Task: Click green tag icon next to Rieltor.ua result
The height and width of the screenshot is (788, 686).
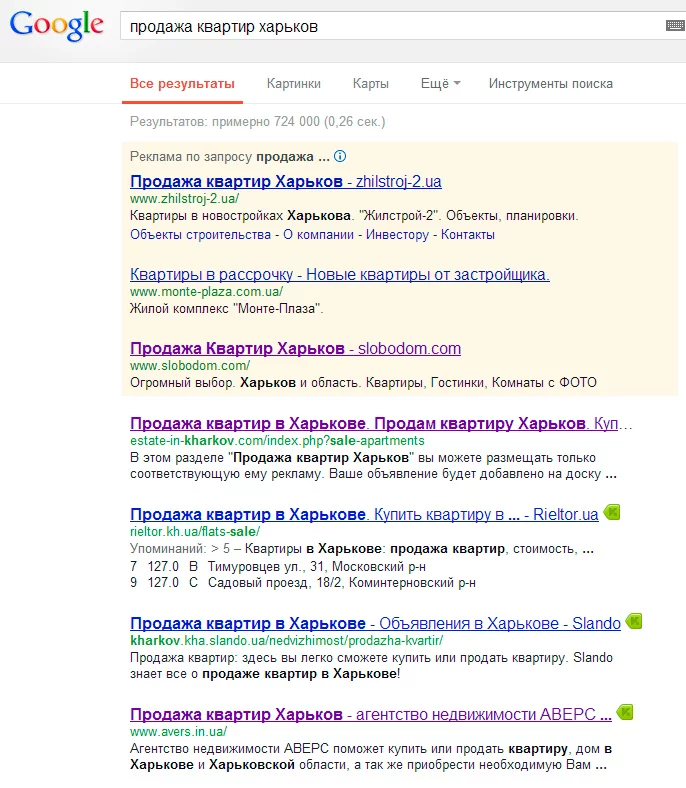Action: [x=612, y=513]
